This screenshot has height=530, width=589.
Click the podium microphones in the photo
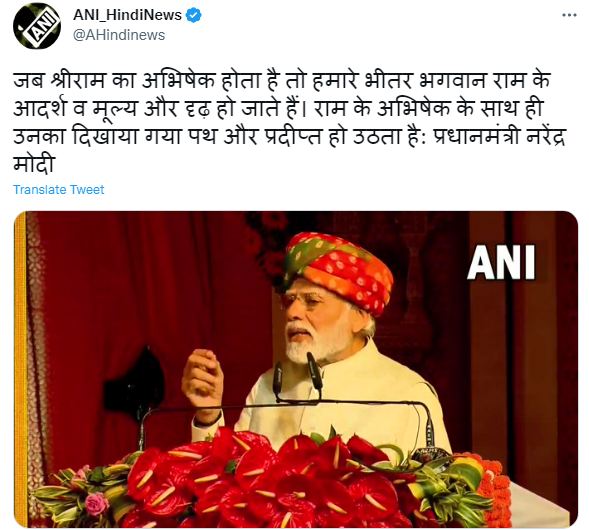297,376
